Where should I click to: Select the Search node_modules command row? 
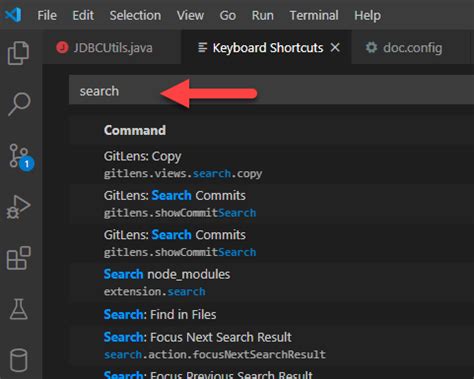[x=271, y=282]
